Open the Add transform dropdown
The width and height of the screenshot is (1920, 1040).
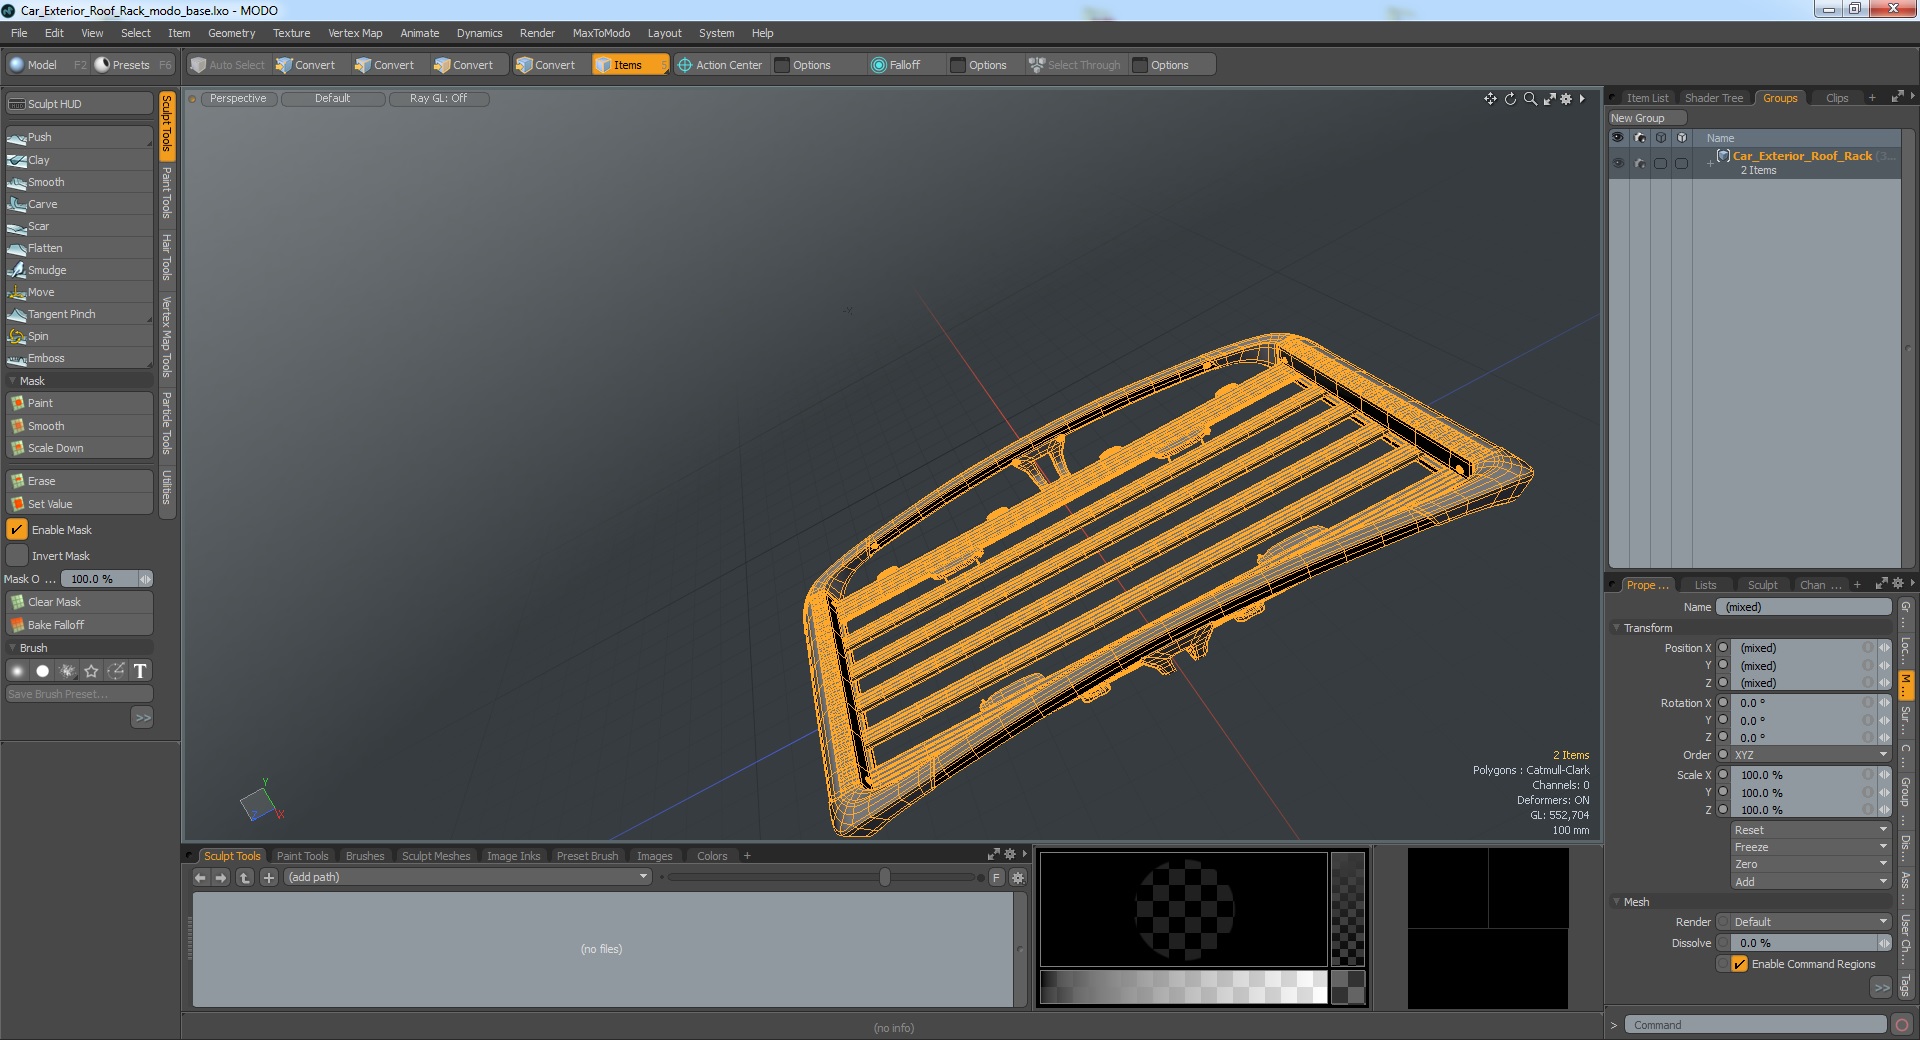1810,882
